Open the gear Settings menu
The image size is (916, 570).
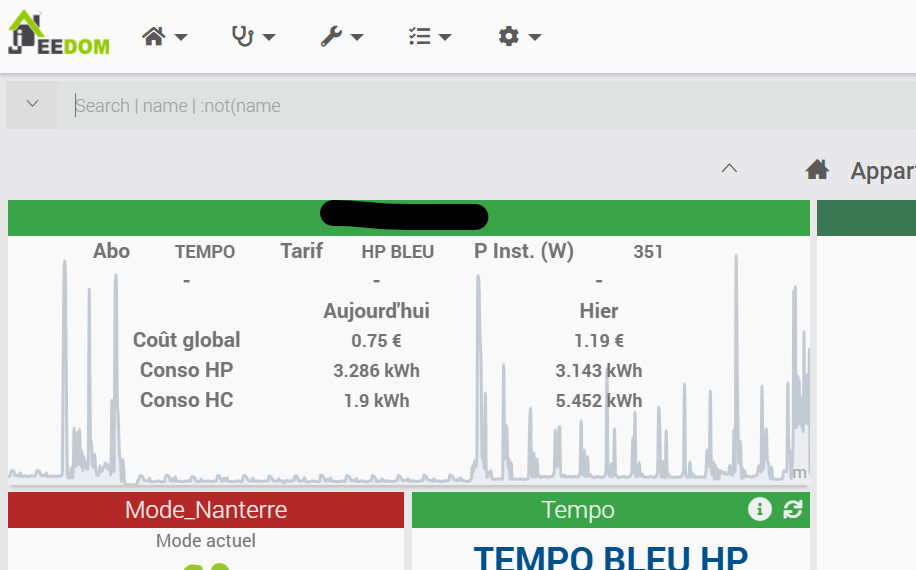coord(508,36)
